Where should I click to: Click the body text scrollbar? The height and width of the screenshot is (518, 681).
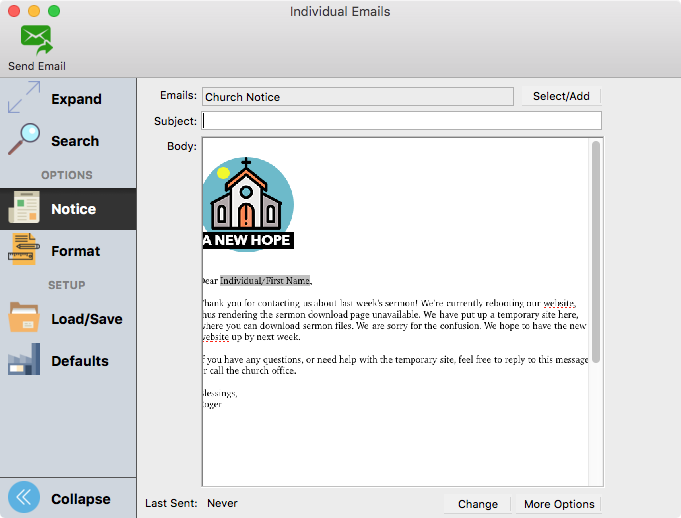pos(595,250)
